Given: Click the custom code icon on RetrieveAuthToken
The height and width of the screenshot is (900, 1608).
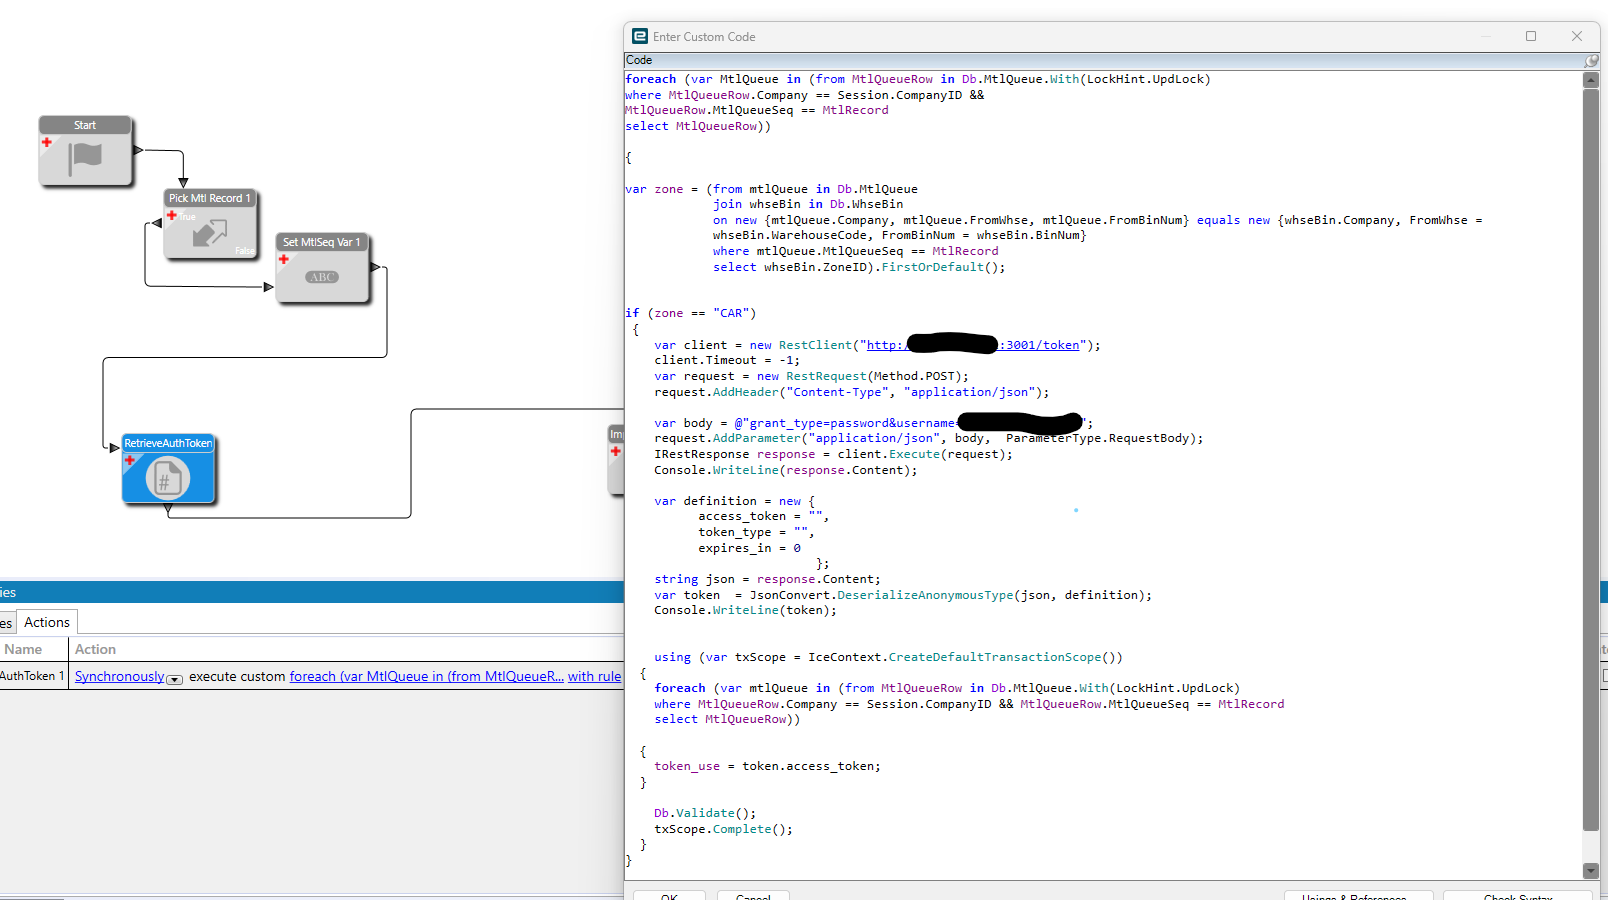Looking at the screenshot, I should [x=168, y=479].
